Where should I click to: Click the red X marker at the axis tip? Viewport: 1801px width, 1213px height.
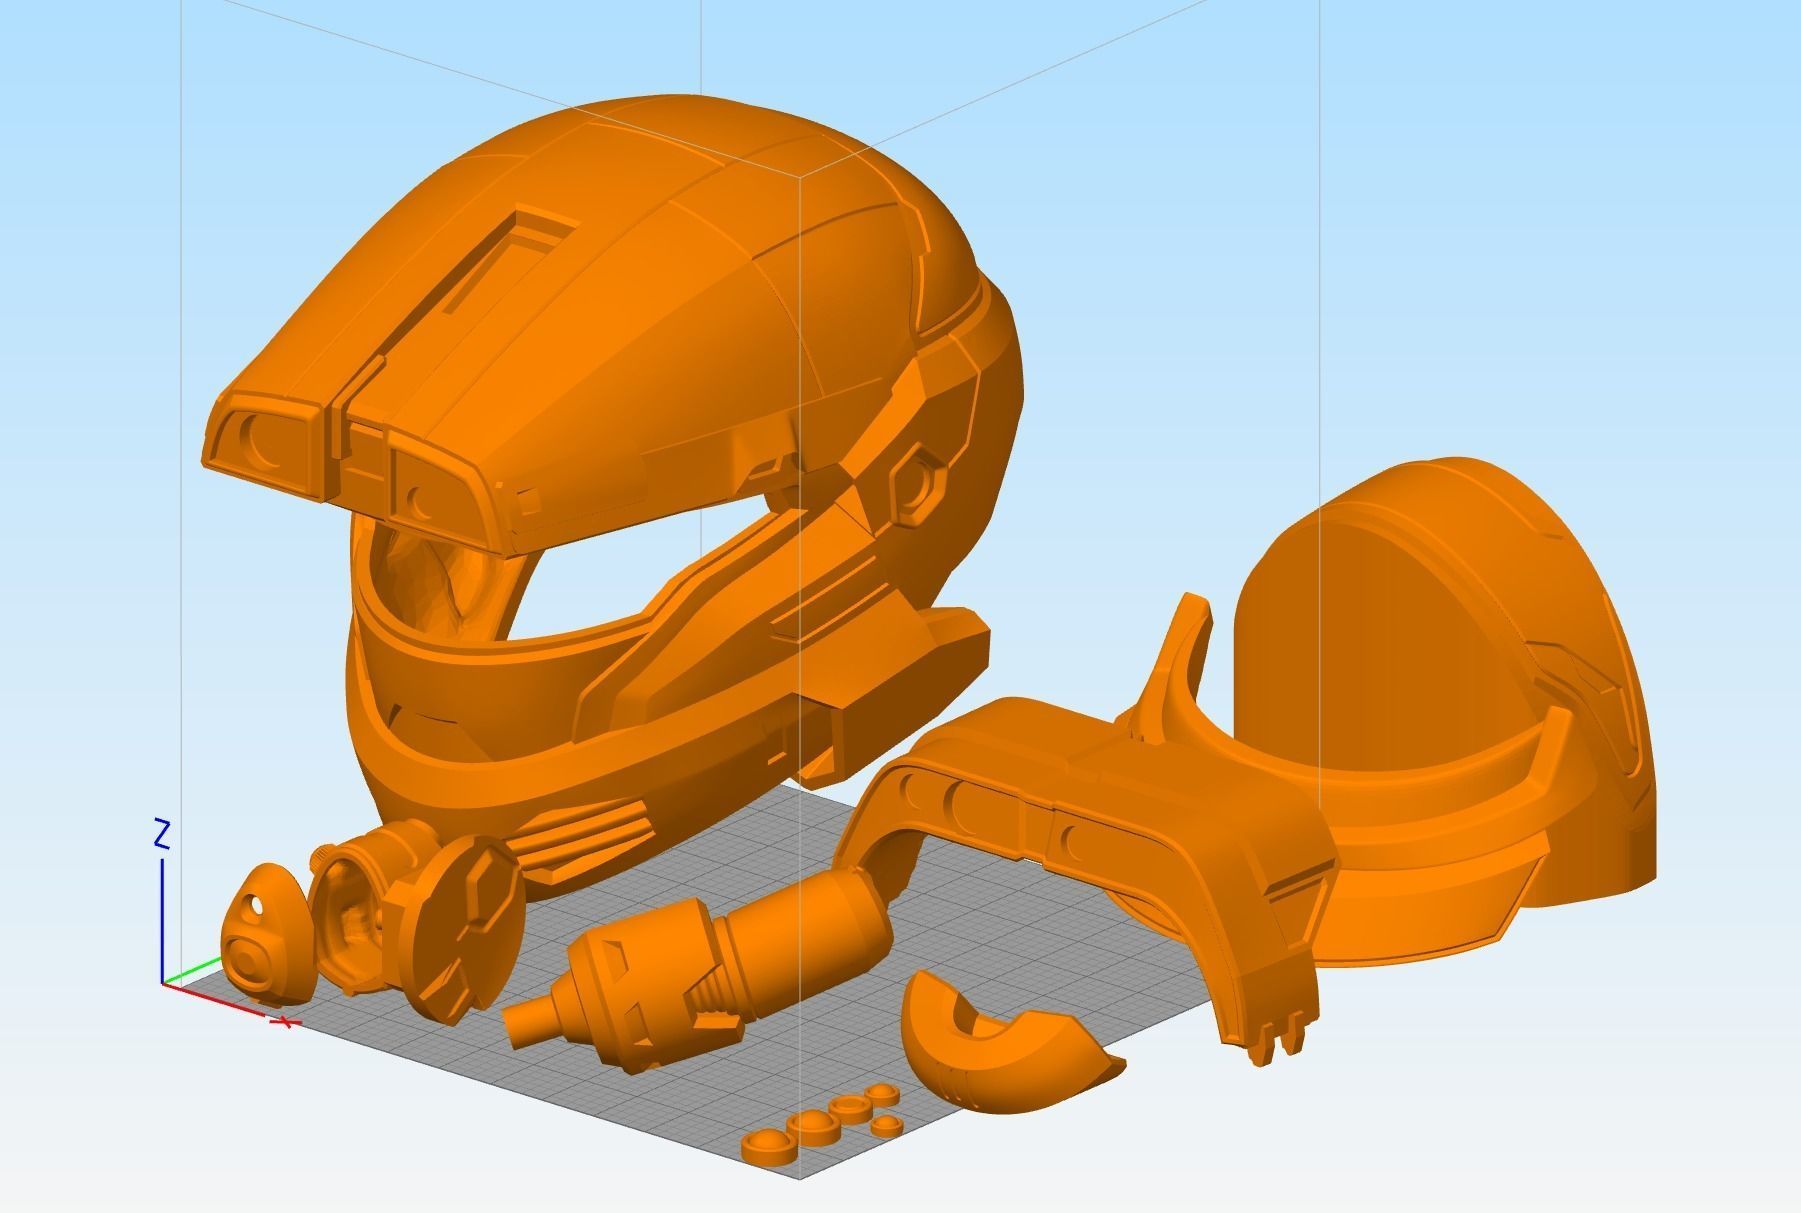[x=283, y=1022]
